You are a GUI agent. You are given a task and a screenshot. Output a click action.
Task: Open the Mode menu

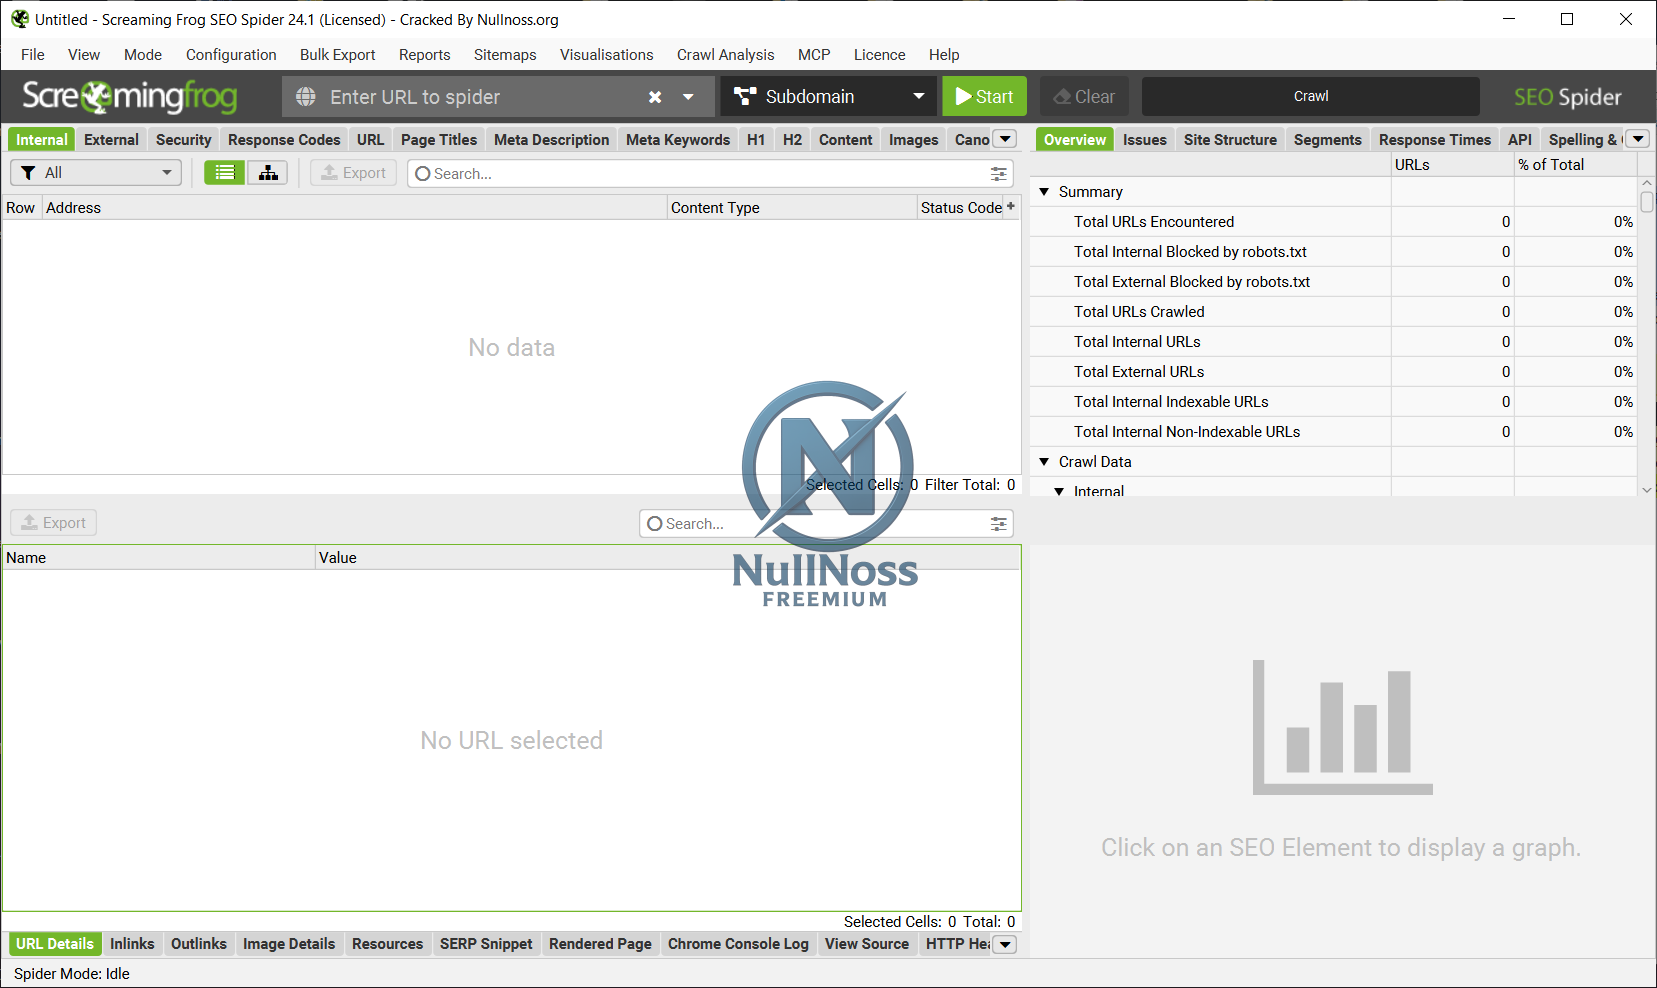[x=143, y=55]
